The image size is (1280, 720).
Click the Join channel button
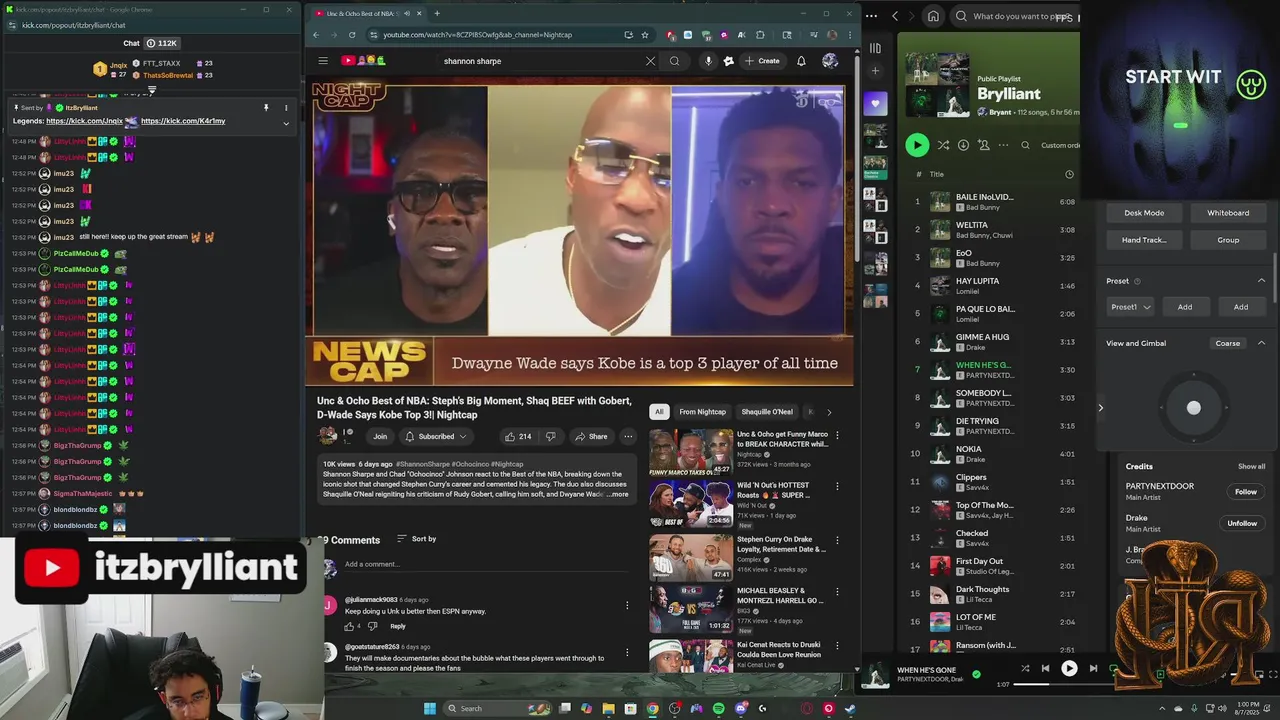[x=380, y=437]
